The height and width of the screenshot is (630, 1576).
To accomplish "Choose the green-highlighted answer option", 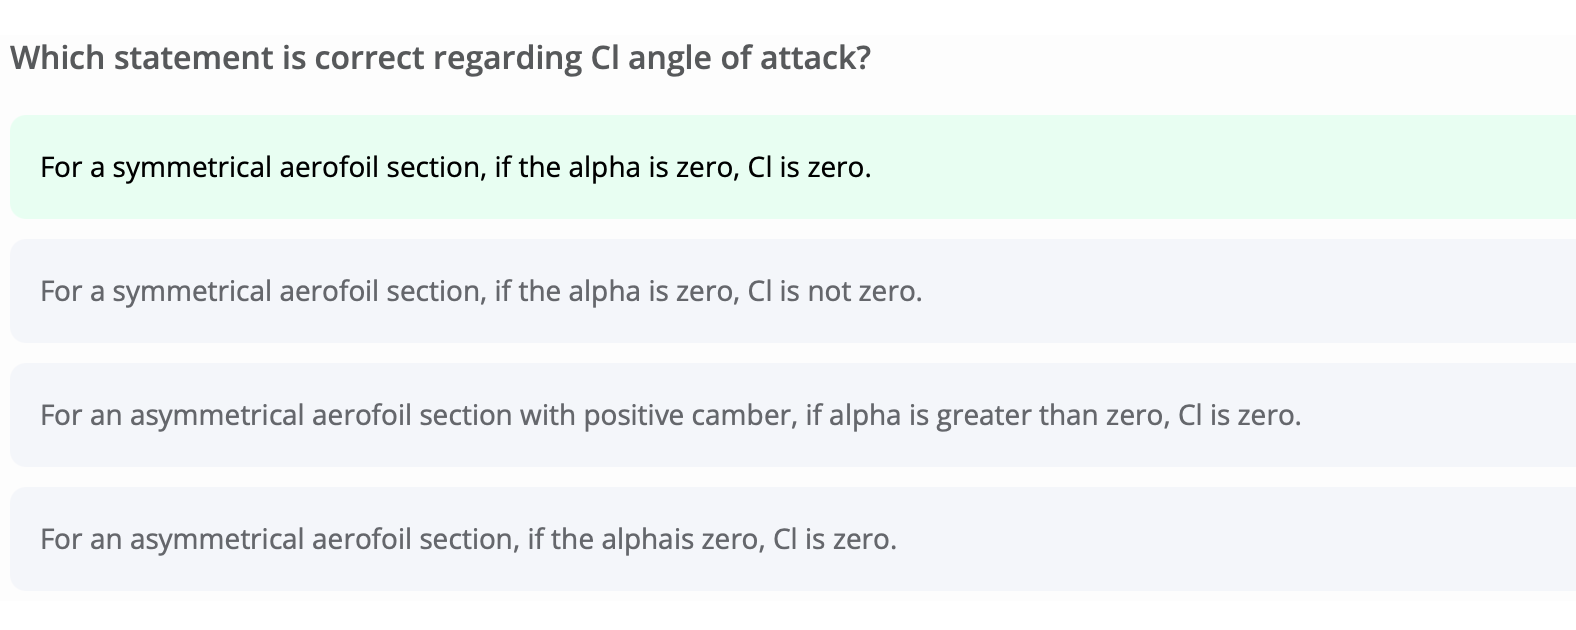I will (x=793, y=167).
